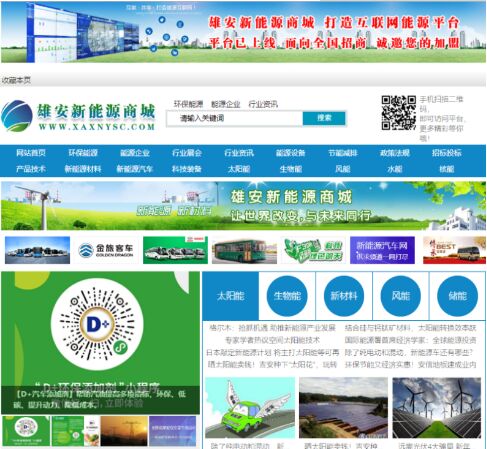The image size is (487, 449).
Task: Open the wind turbines solar panel thumbnail
Action: click(x=437, y=408)
